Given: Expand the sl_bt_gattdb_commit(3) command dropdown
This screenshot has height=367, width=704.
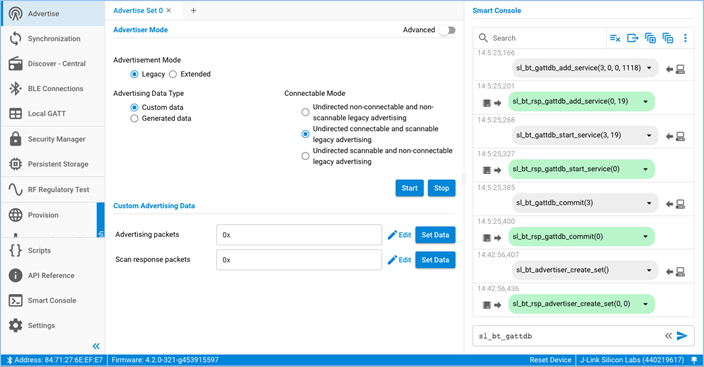Looking at the screenshot, I should (649, 203).
